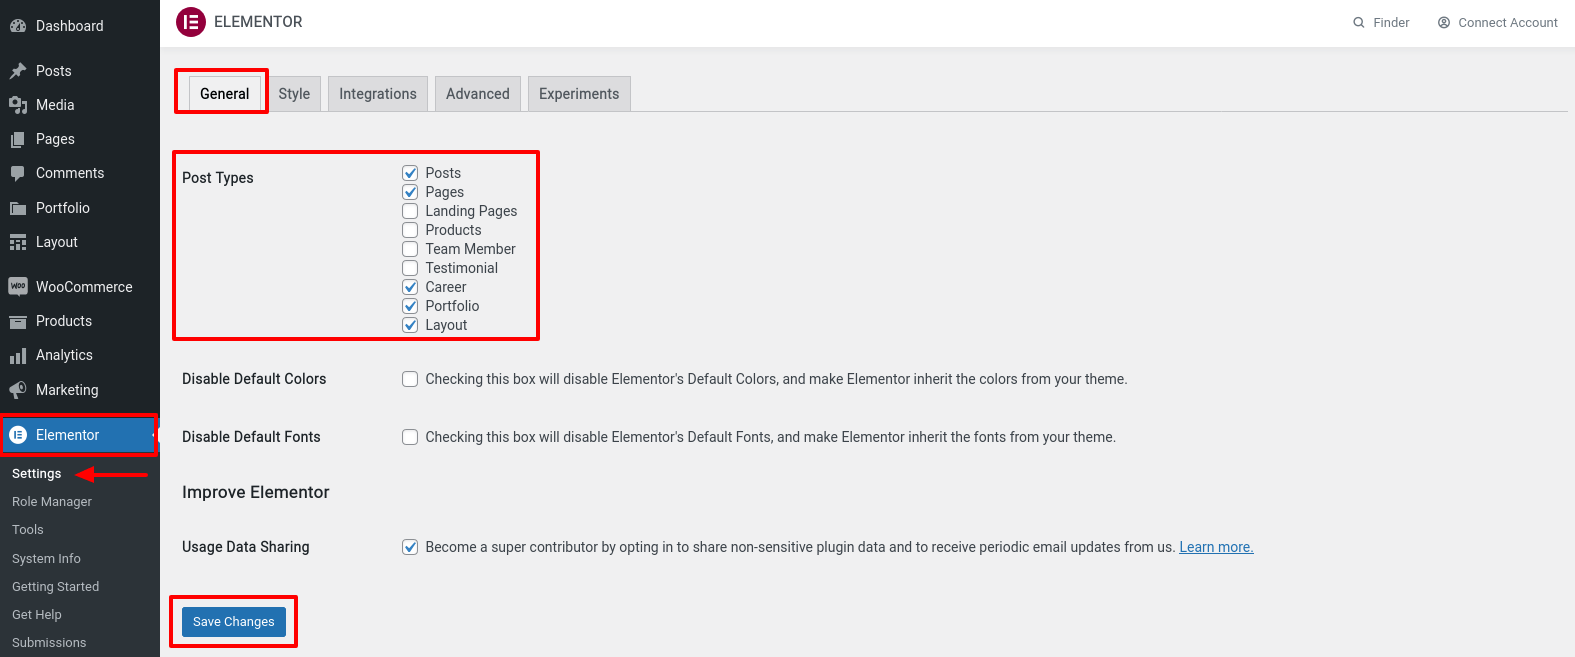The width and height of the screenshot is (1575, 657).
Task: Click the 'Usage Data Sharing' label
Action: coord(246,547)
